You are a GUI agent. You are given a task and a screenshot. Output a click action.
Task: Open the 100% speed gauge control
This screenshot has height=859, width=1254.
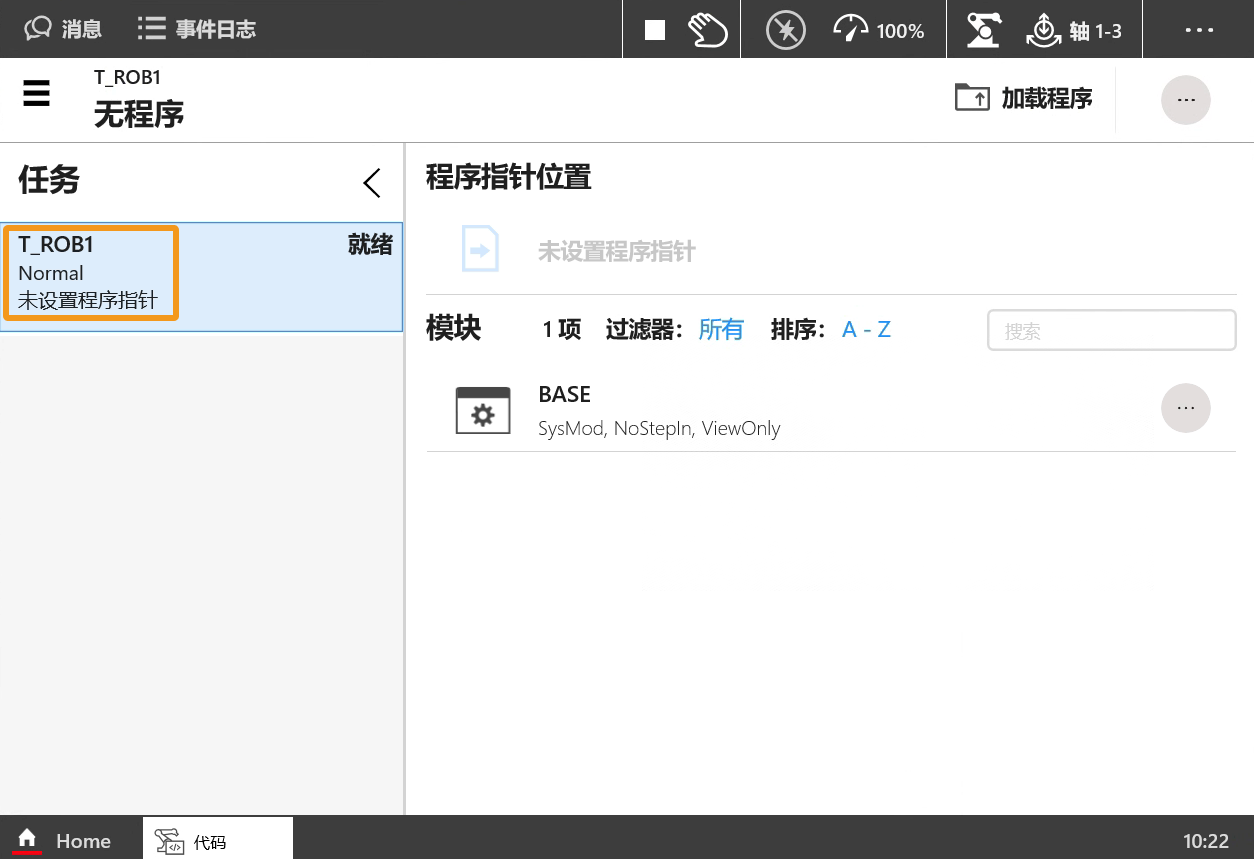(x=879, y=30)
